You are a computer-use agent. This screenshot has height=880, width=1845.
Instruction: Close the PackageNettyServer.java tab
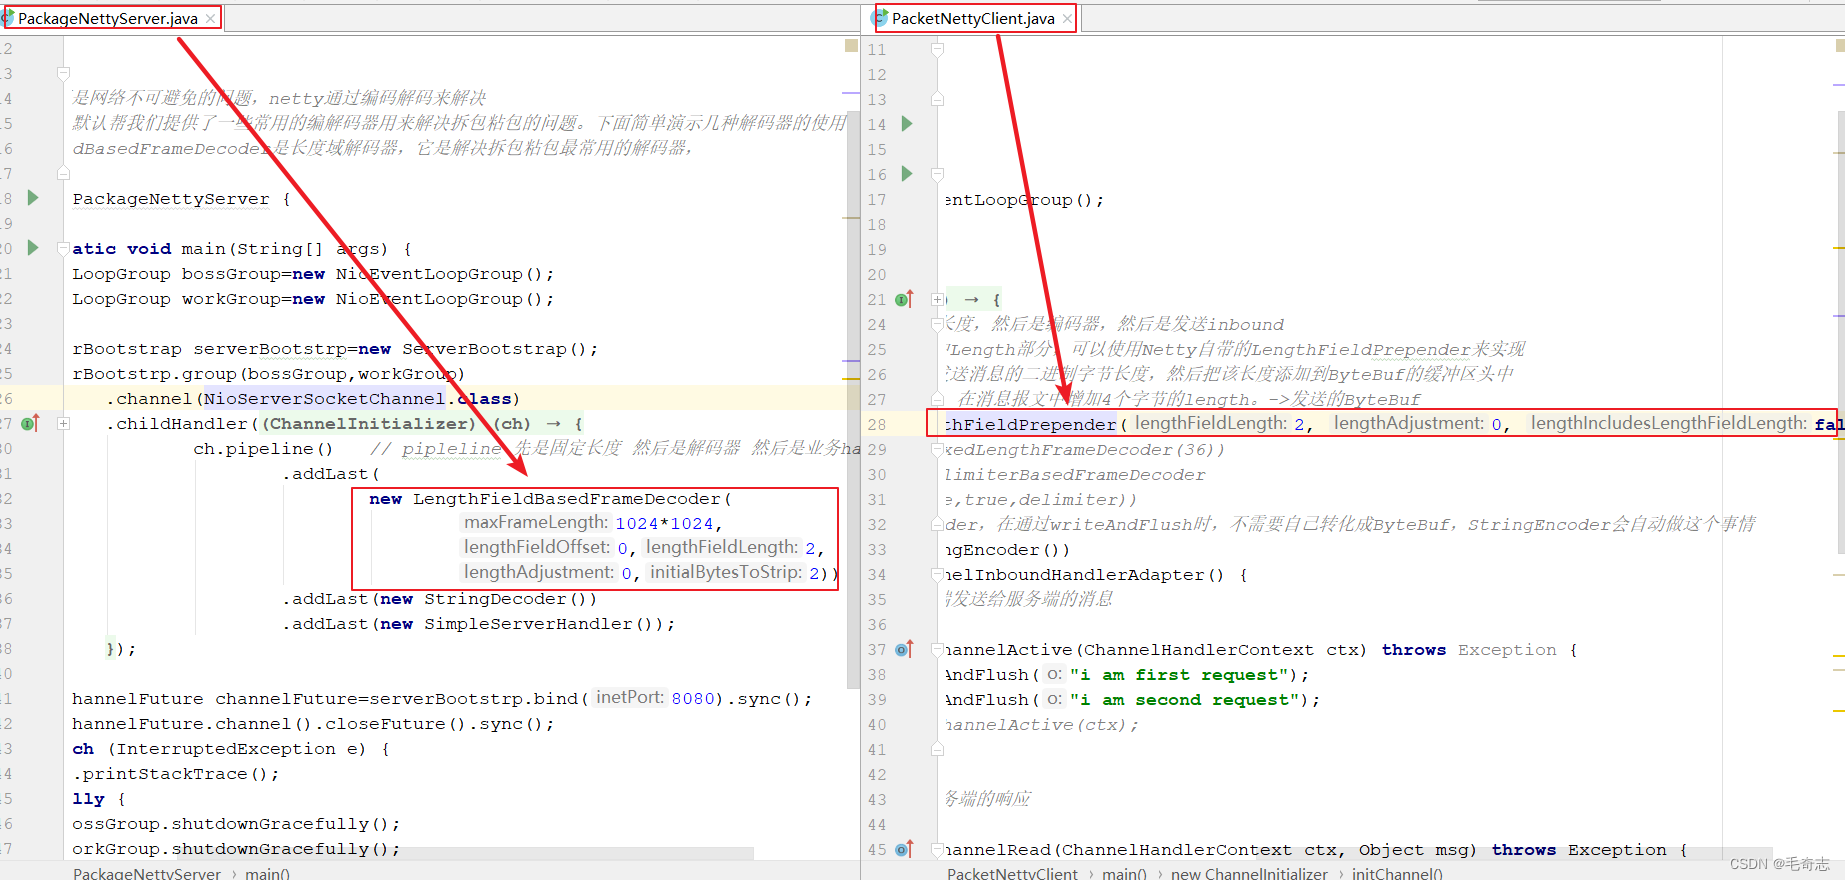pos(210,19)
